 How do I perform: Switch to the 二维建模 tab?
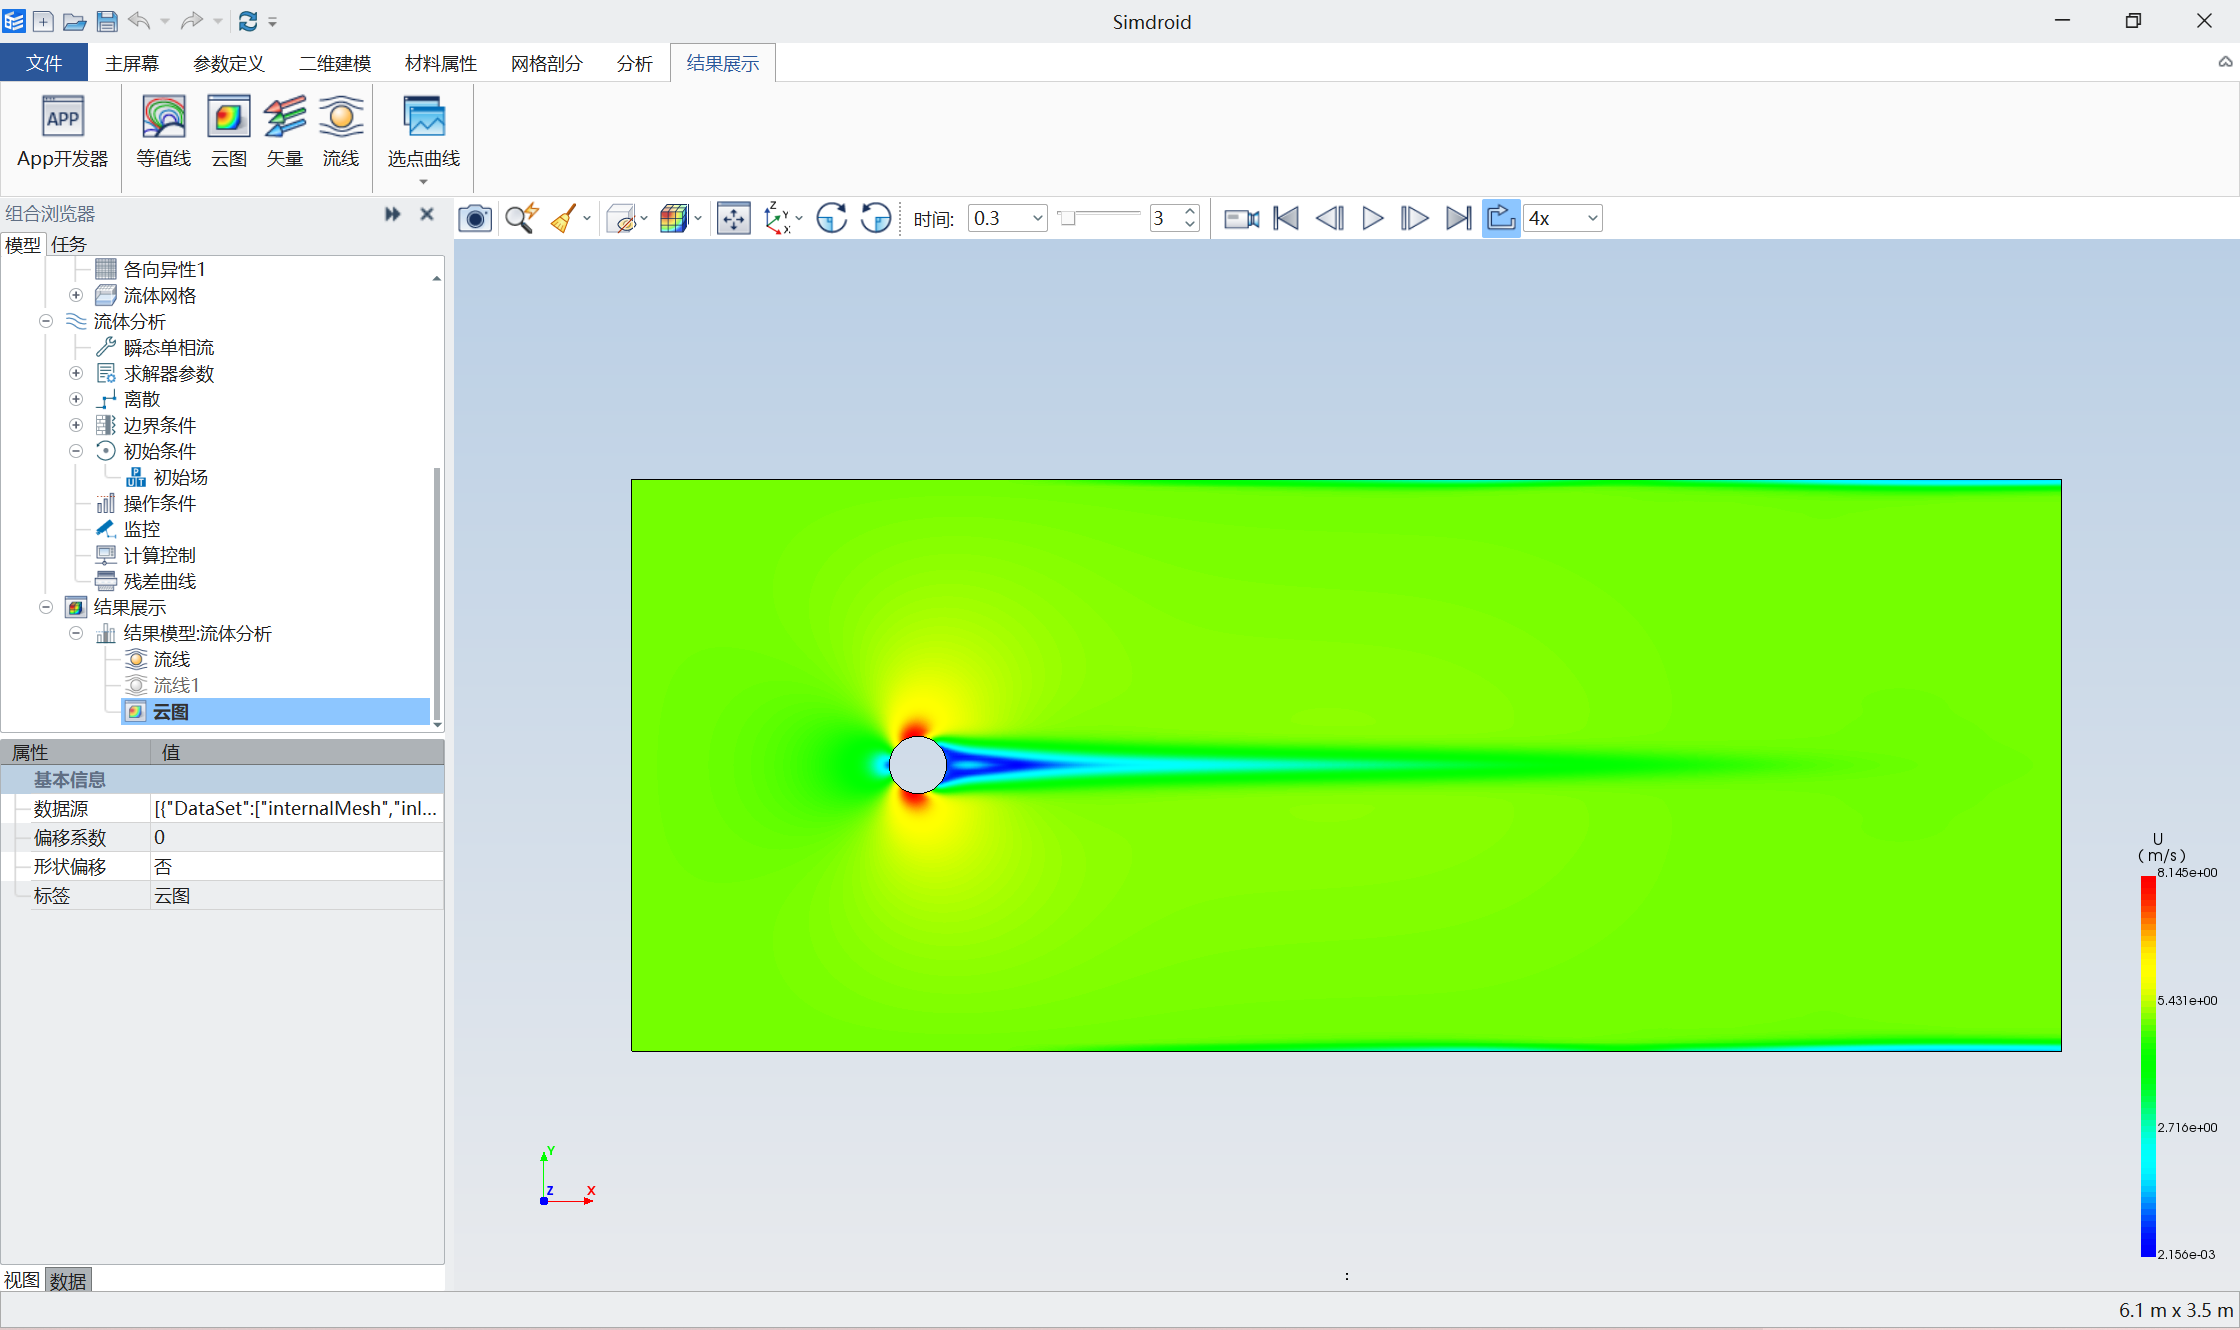click(335, 63)
